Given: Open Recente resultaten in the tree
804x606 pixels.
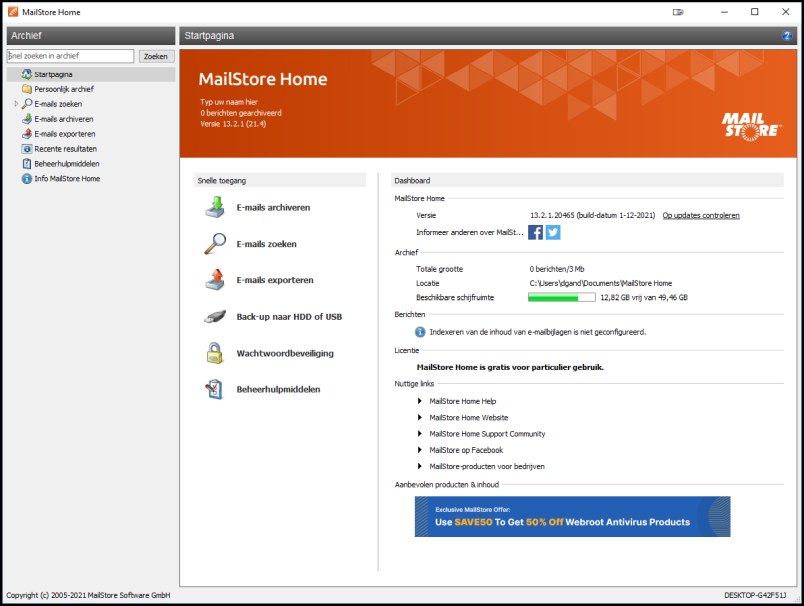Looking at the screenshot, I should click(x=66, y=149).
